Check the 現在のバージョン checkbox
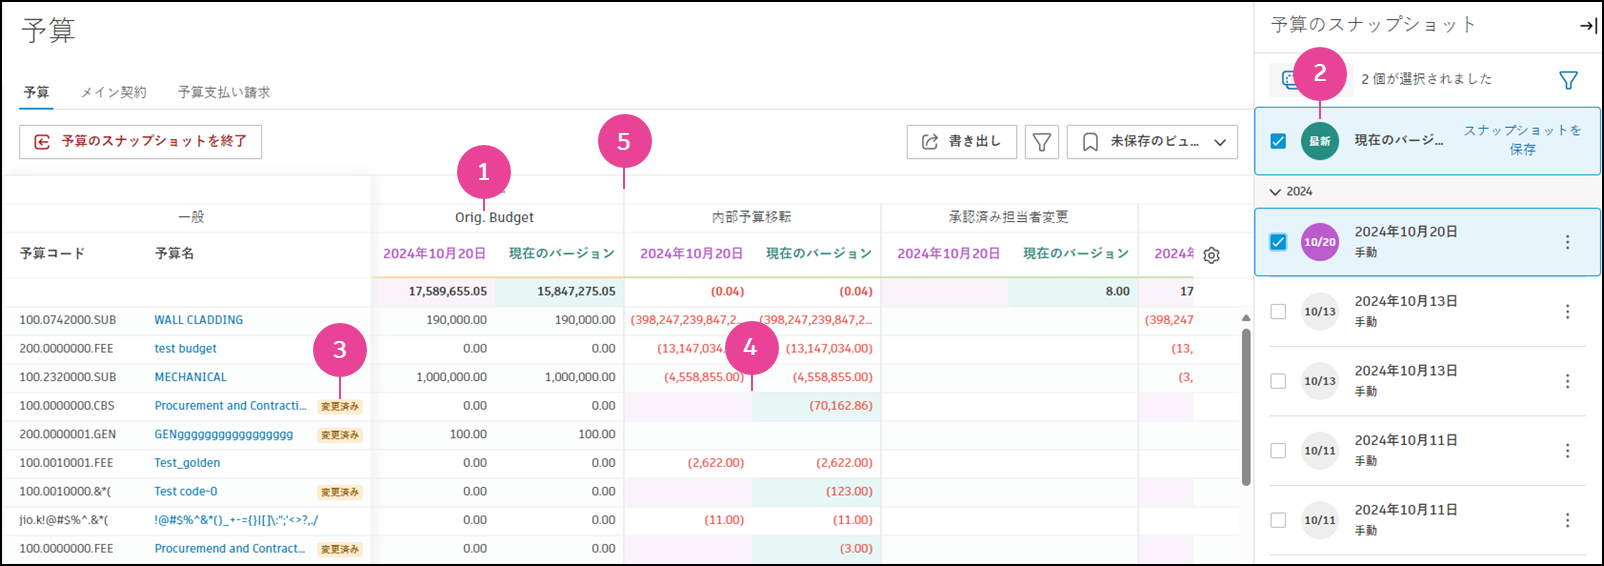Image resolution: width=1604 pixels, height=566 pixels. pos(1278,141)
